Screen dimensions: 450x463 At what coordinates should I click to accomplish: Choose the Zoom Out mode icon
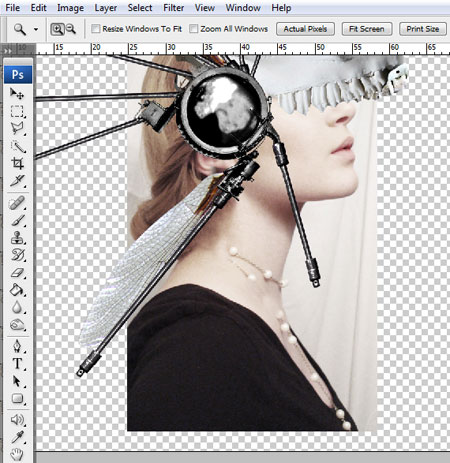[71, 29]
